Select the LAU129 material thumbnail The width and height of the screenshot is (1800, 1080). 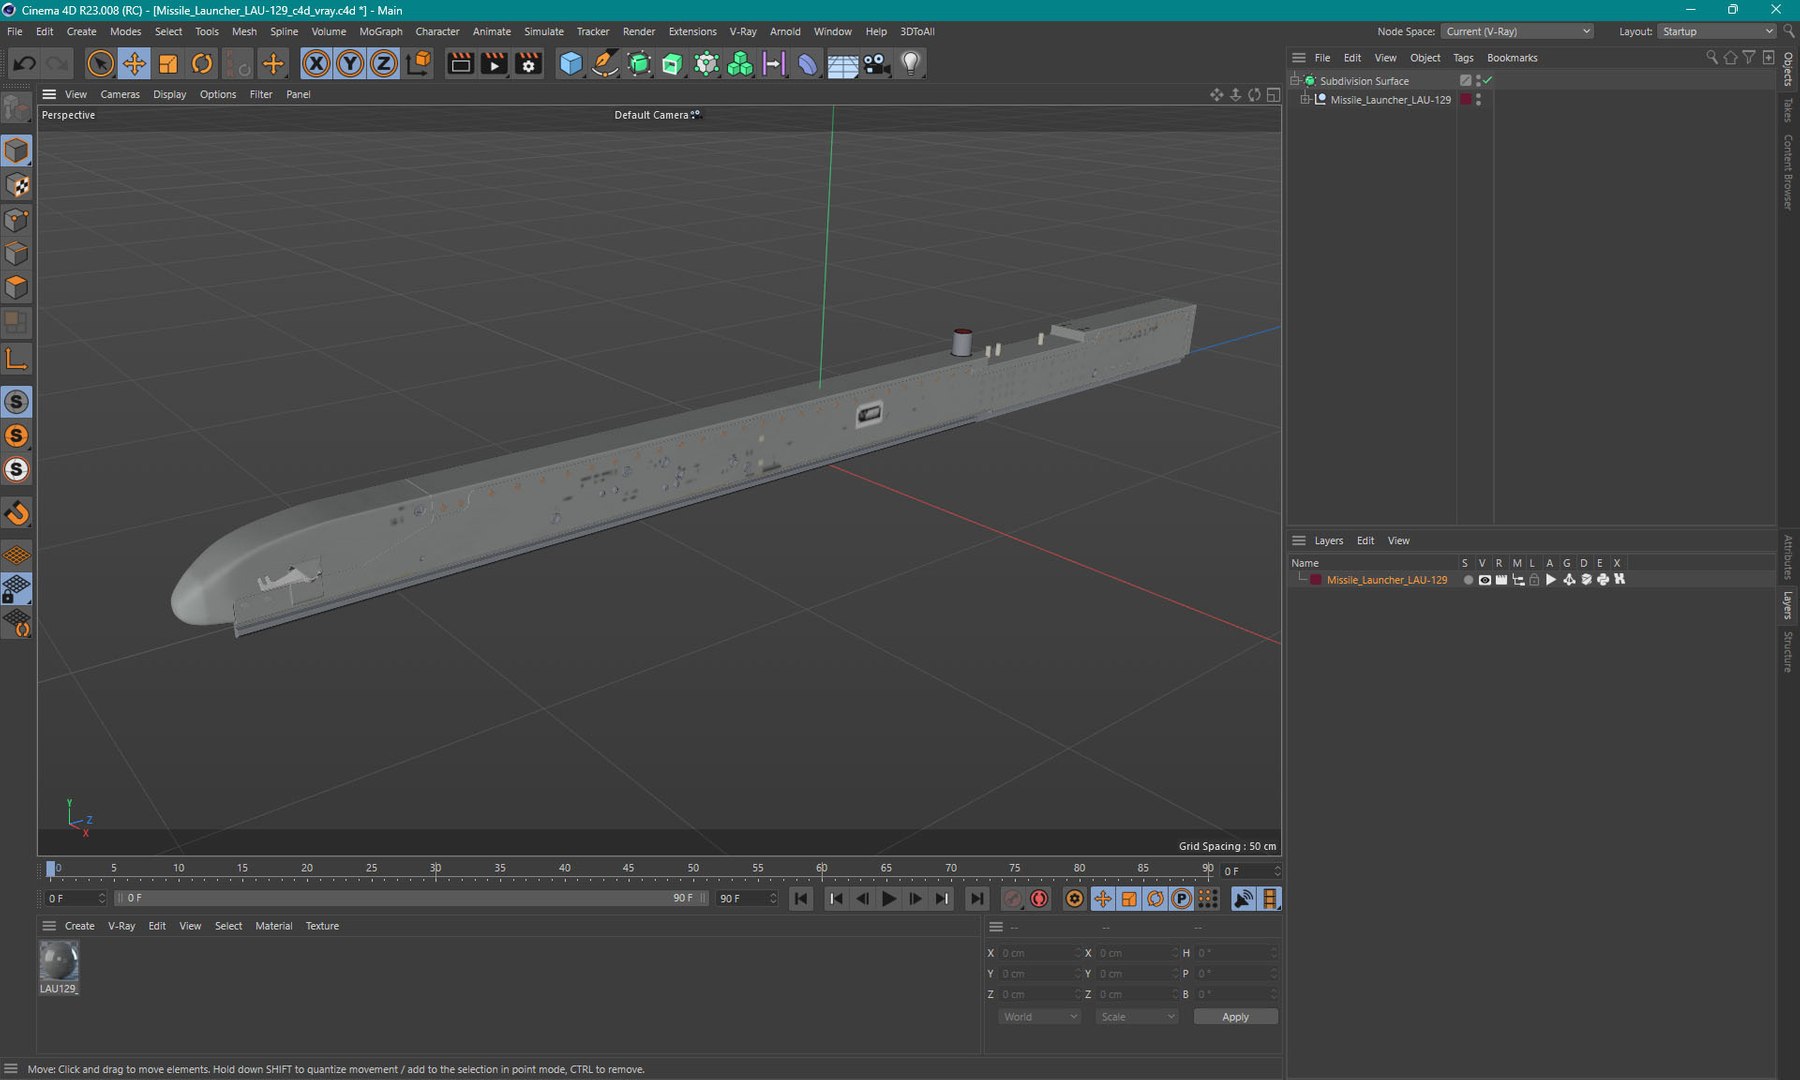pos(59,961)
